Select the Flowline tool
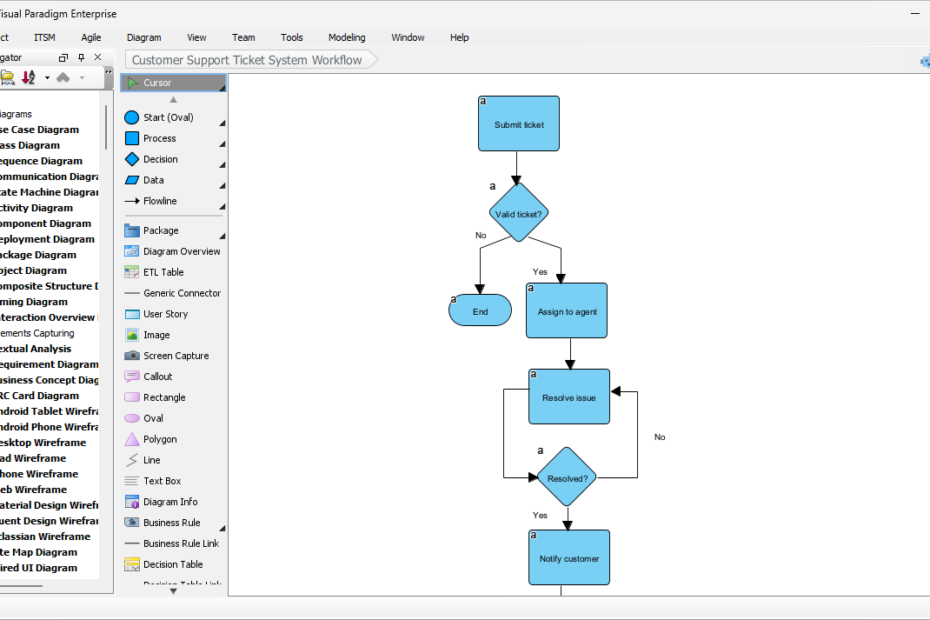 click(160, 201)
